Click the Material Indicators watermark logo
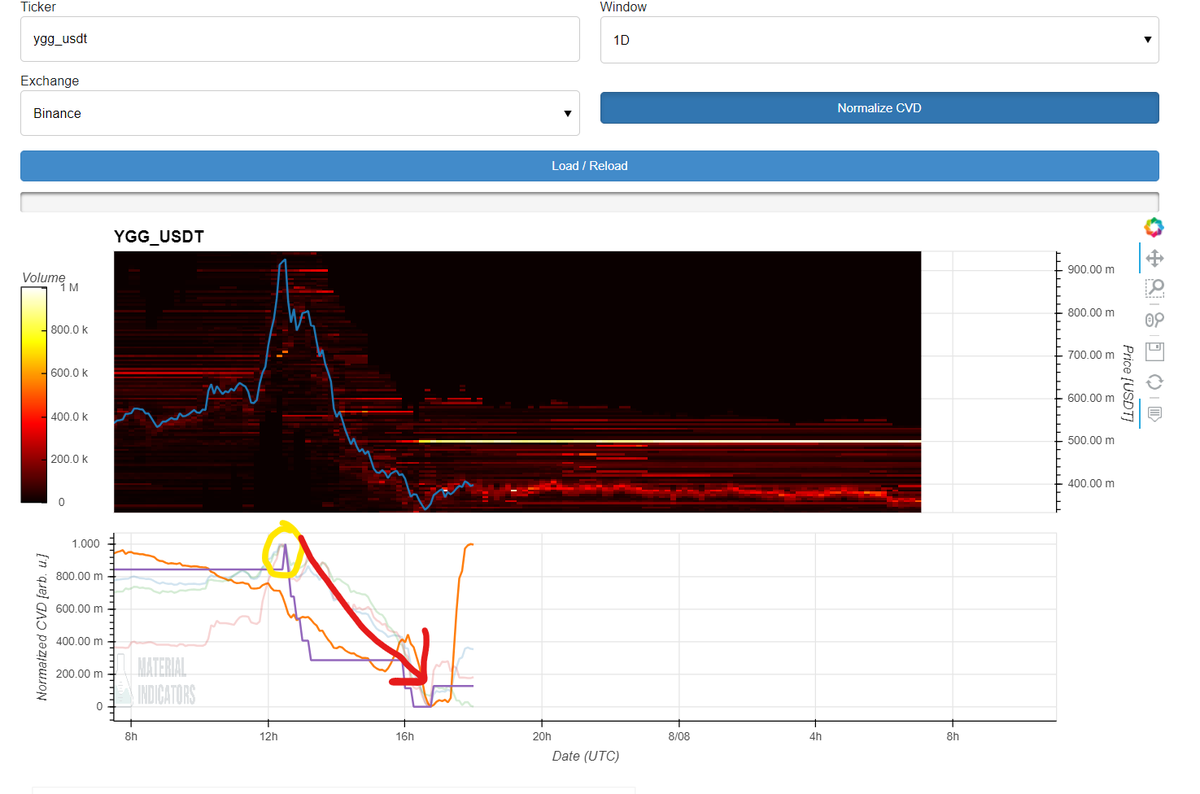The width and height of the screenshot is (1200, 794). (157, 680)
